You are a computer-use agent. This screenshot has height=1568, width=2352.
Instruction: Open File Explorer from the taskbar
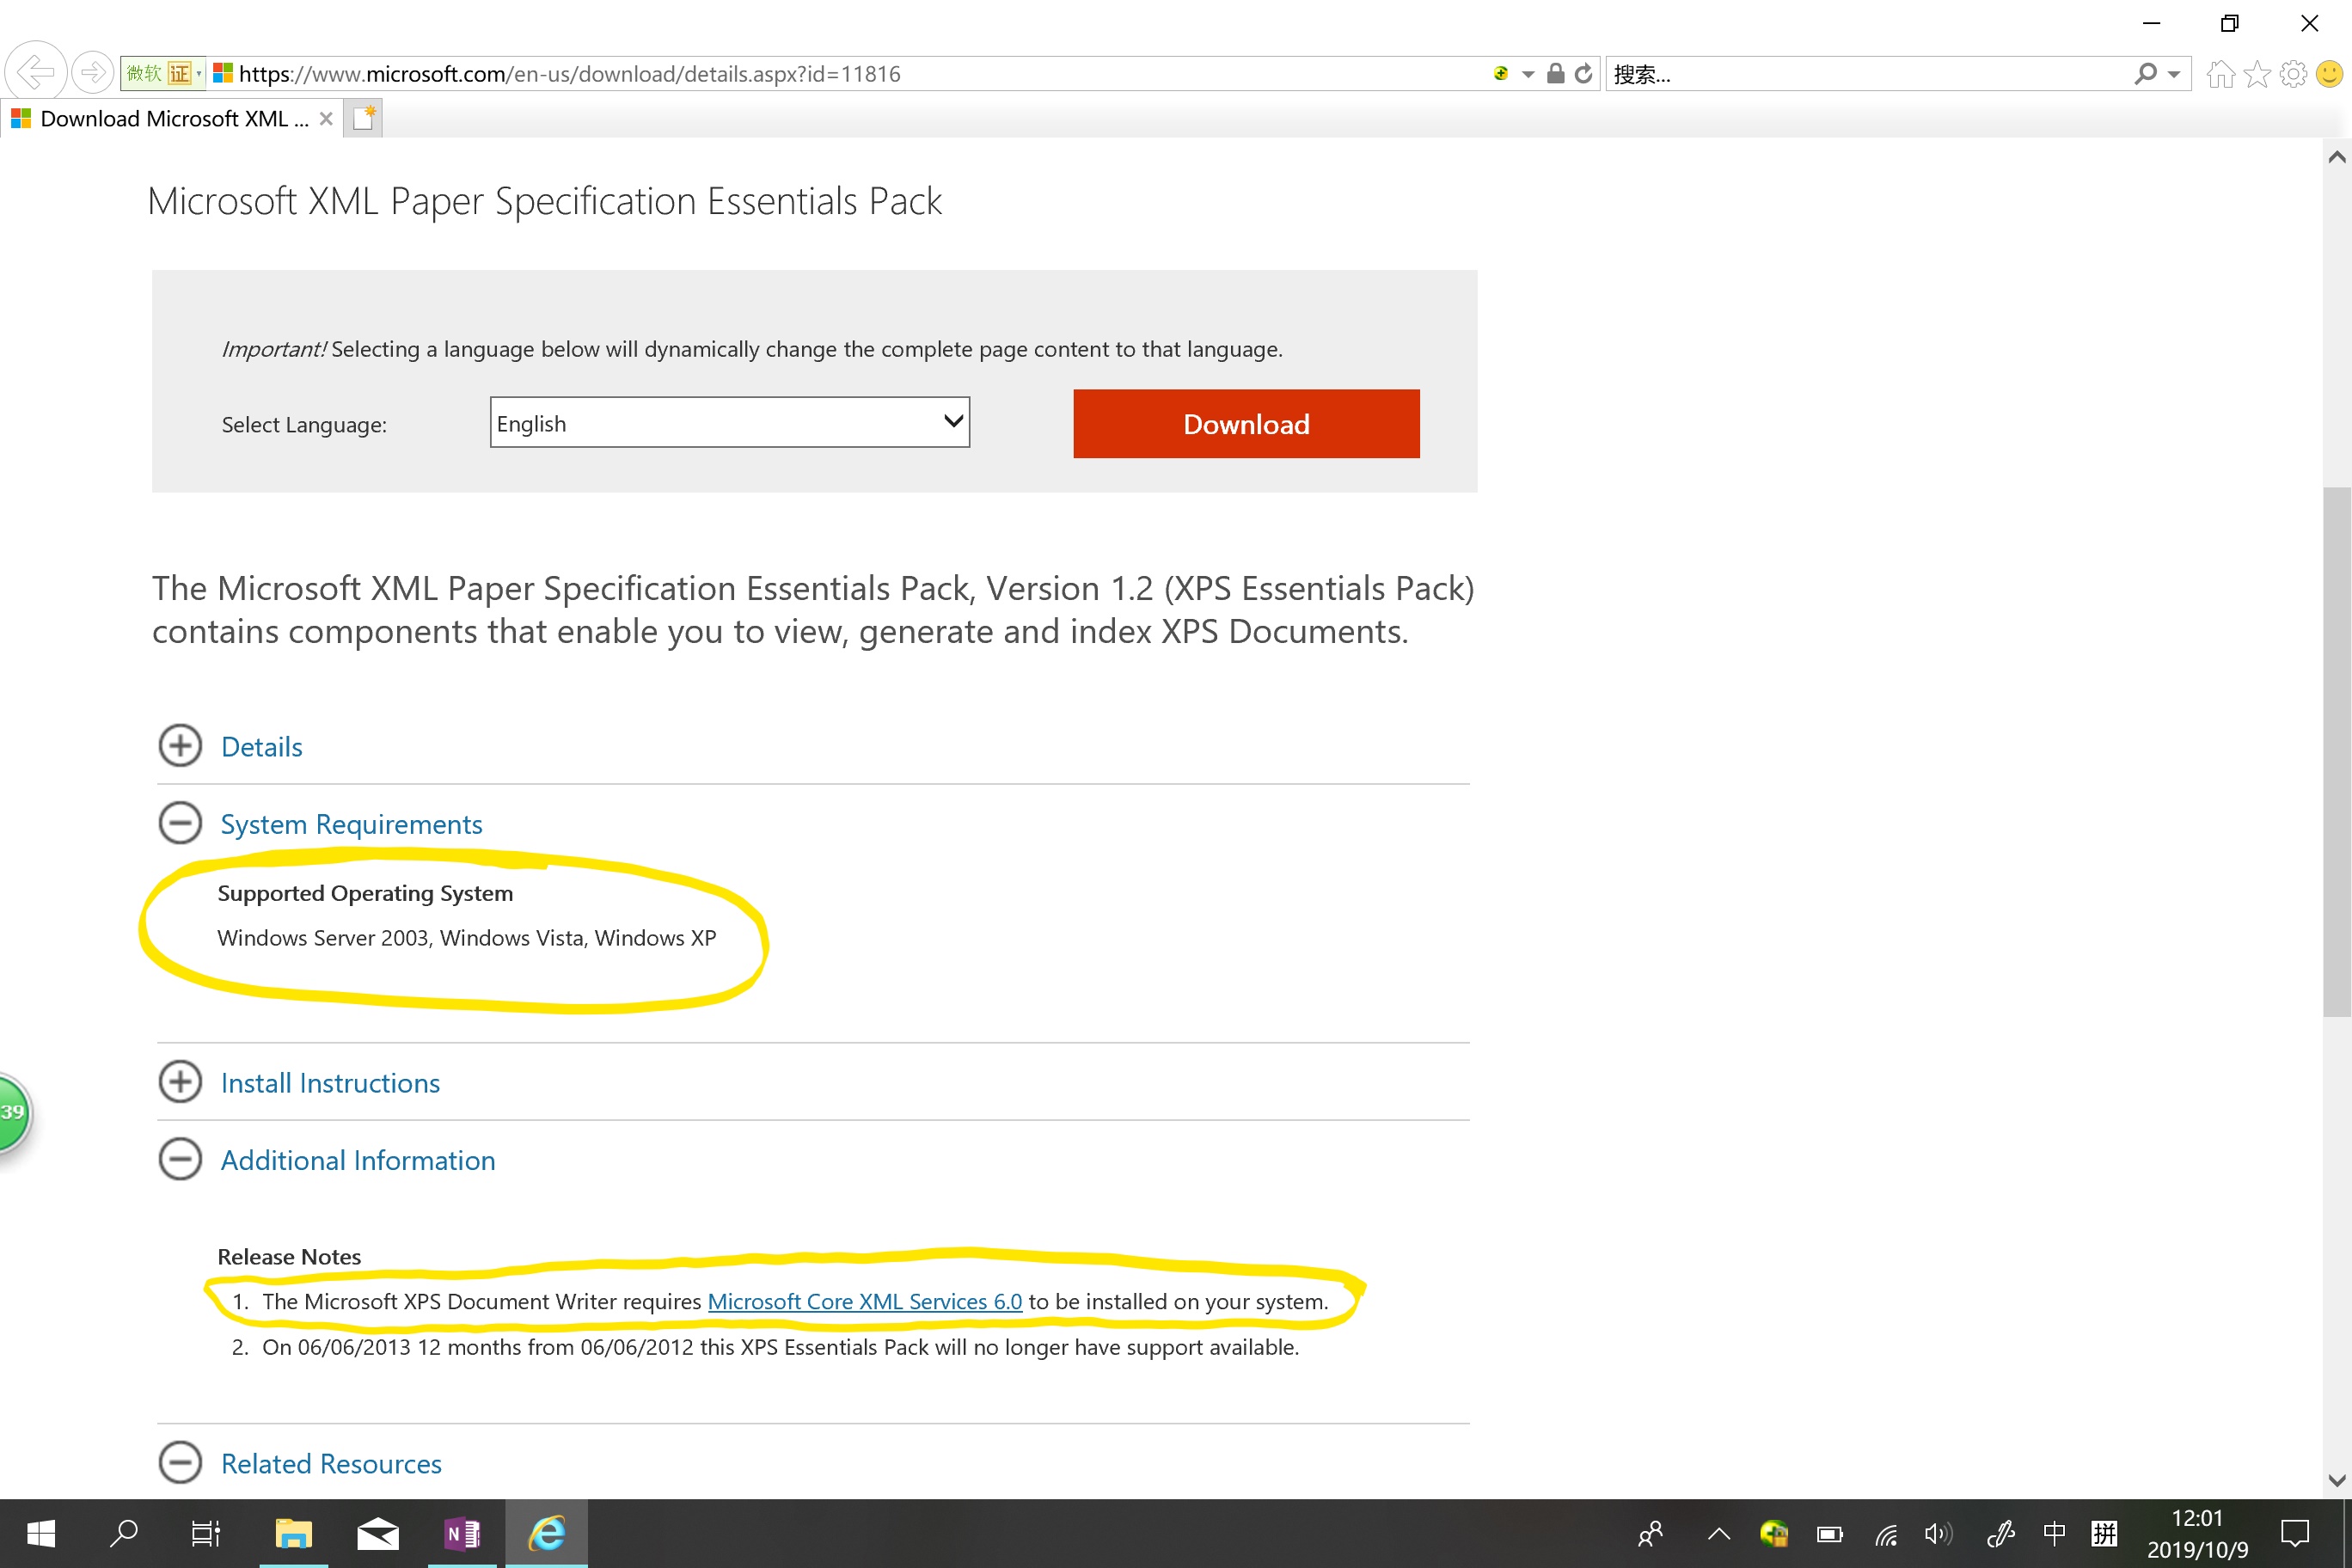pyautogui.click(x=294, y=1533)
